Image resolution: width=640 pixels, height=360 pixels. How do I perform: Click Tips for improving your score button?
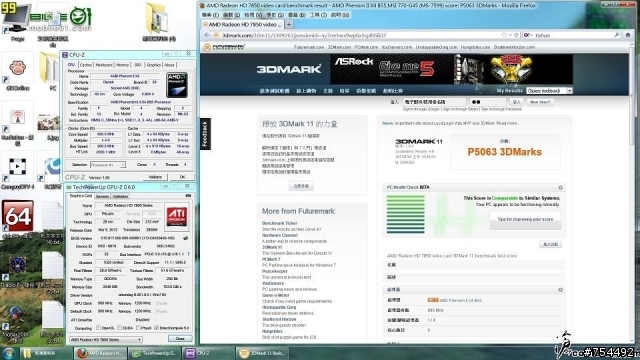(525, 220)
